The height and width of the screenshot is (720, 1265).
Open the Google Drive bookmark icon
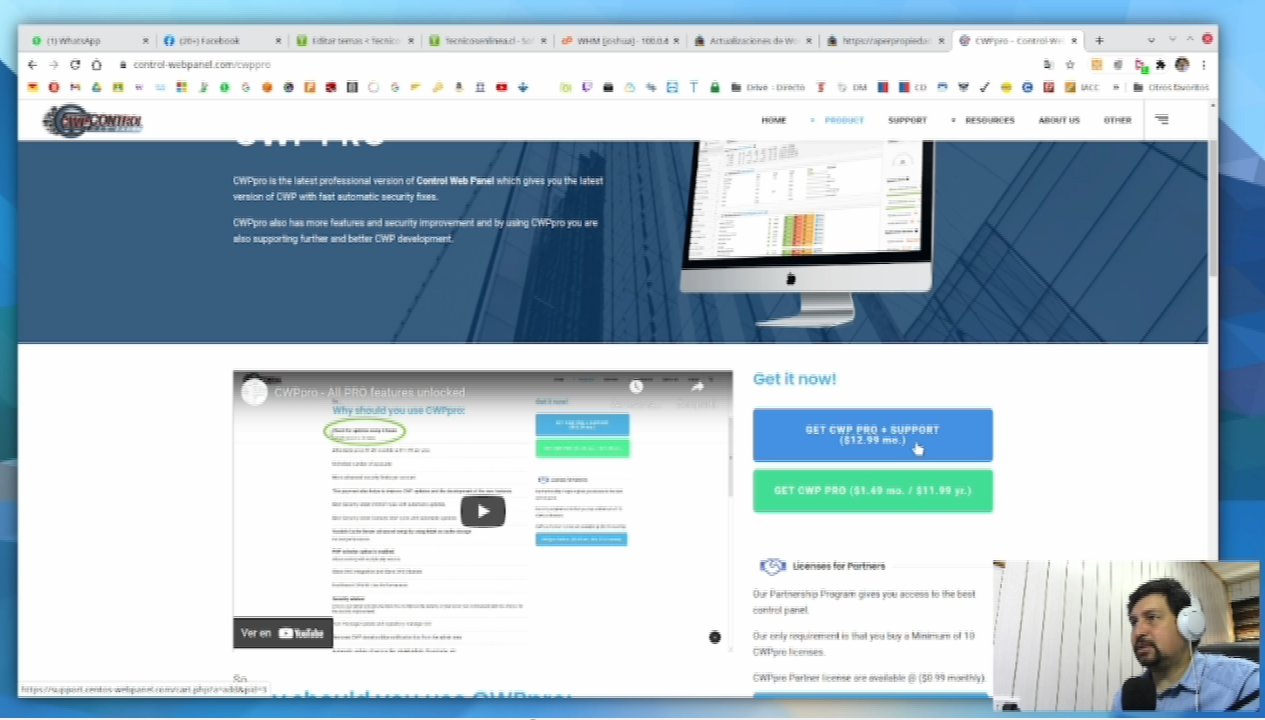pyautogui.click(x=96, y=87)
